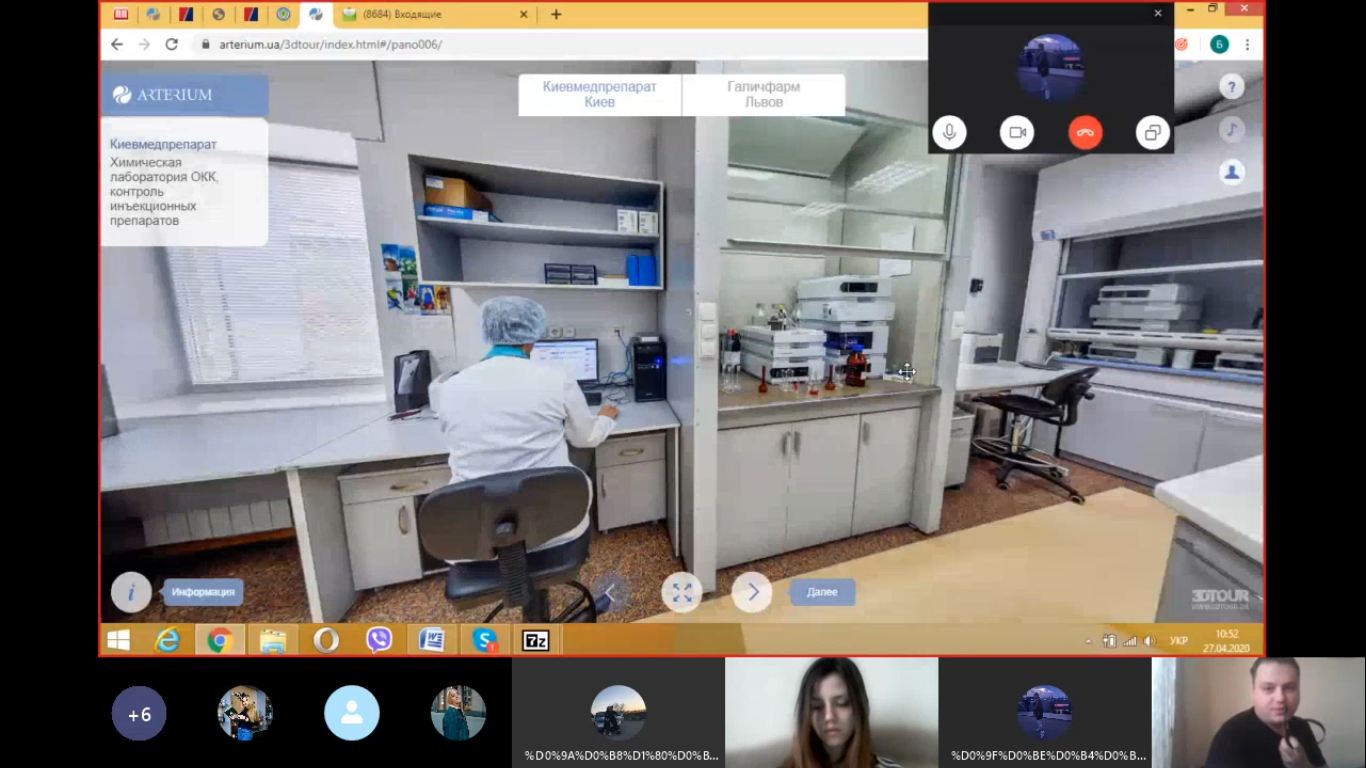
Task: Select the Галичфарм Львов tab
Action: (x=764, y=95)
